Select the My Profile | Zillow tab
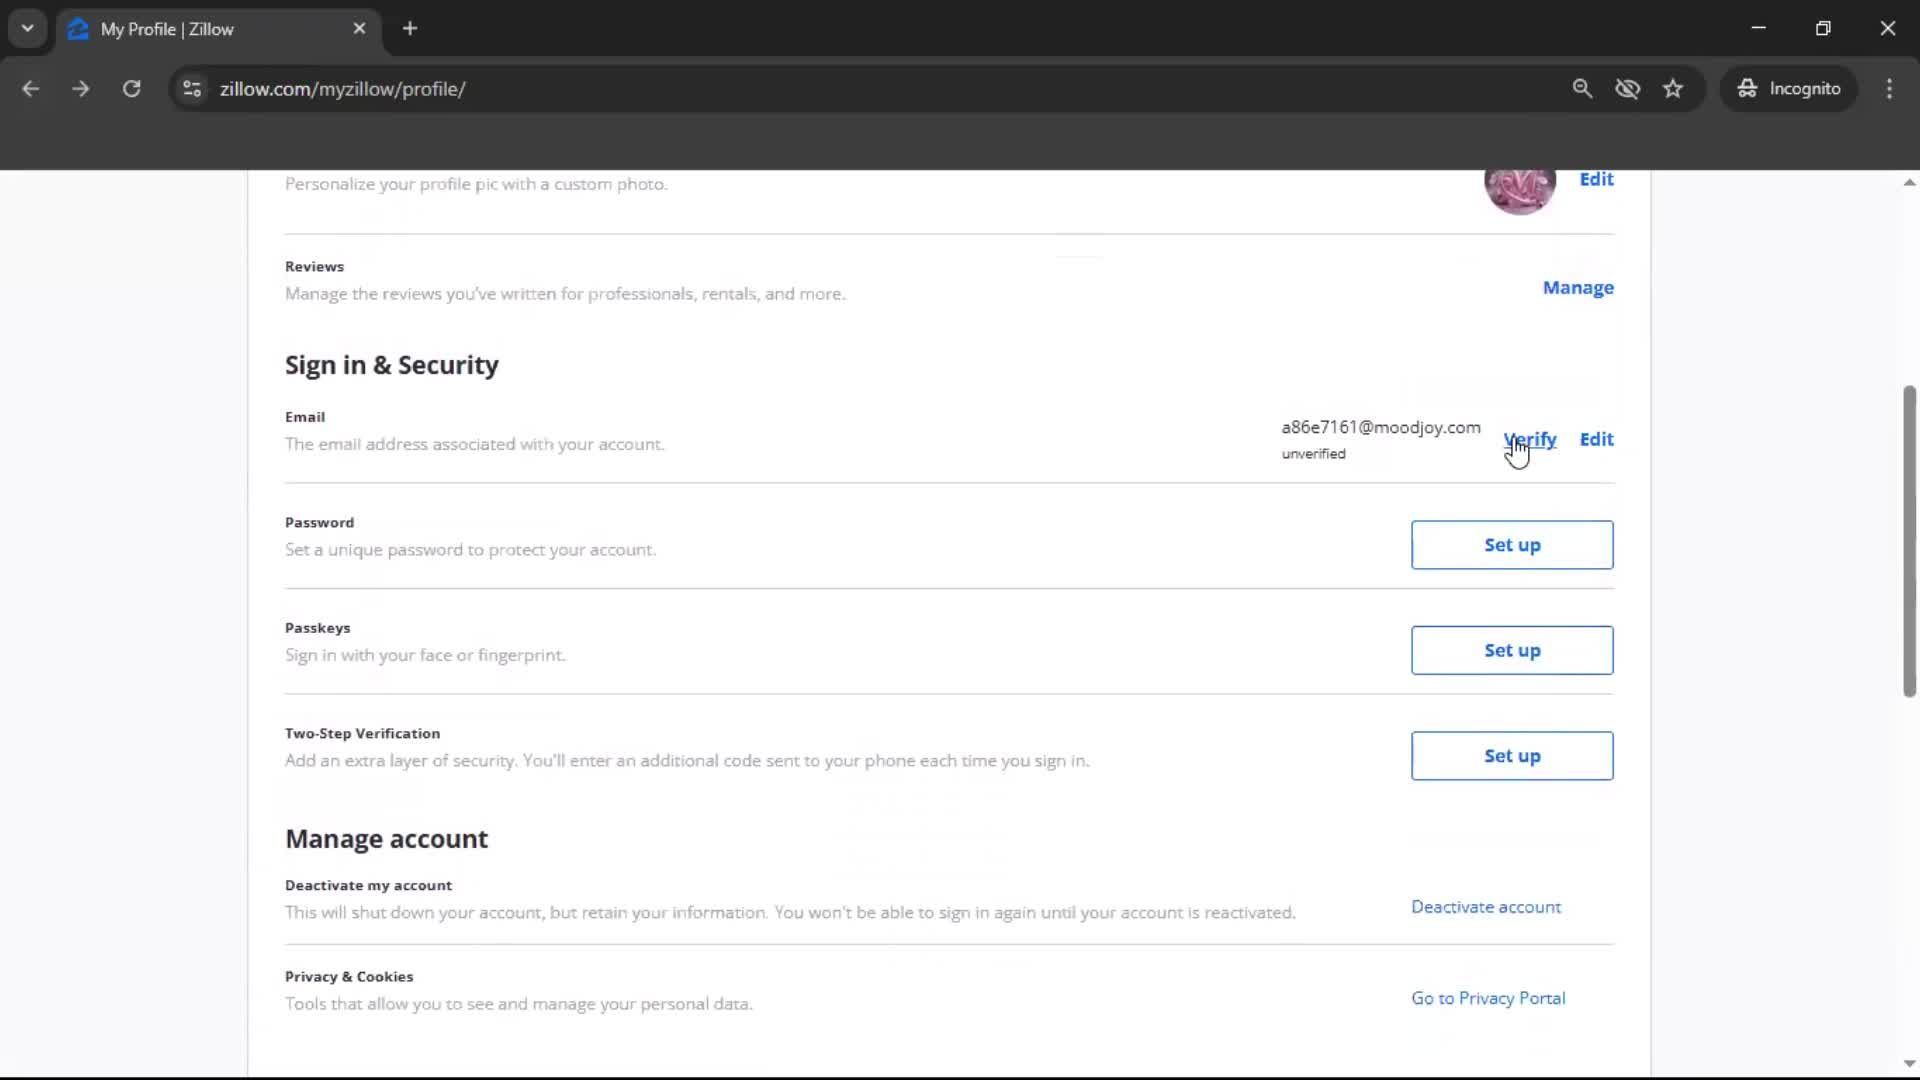Screen dimensions: 1920x1080 pos(180,28)
